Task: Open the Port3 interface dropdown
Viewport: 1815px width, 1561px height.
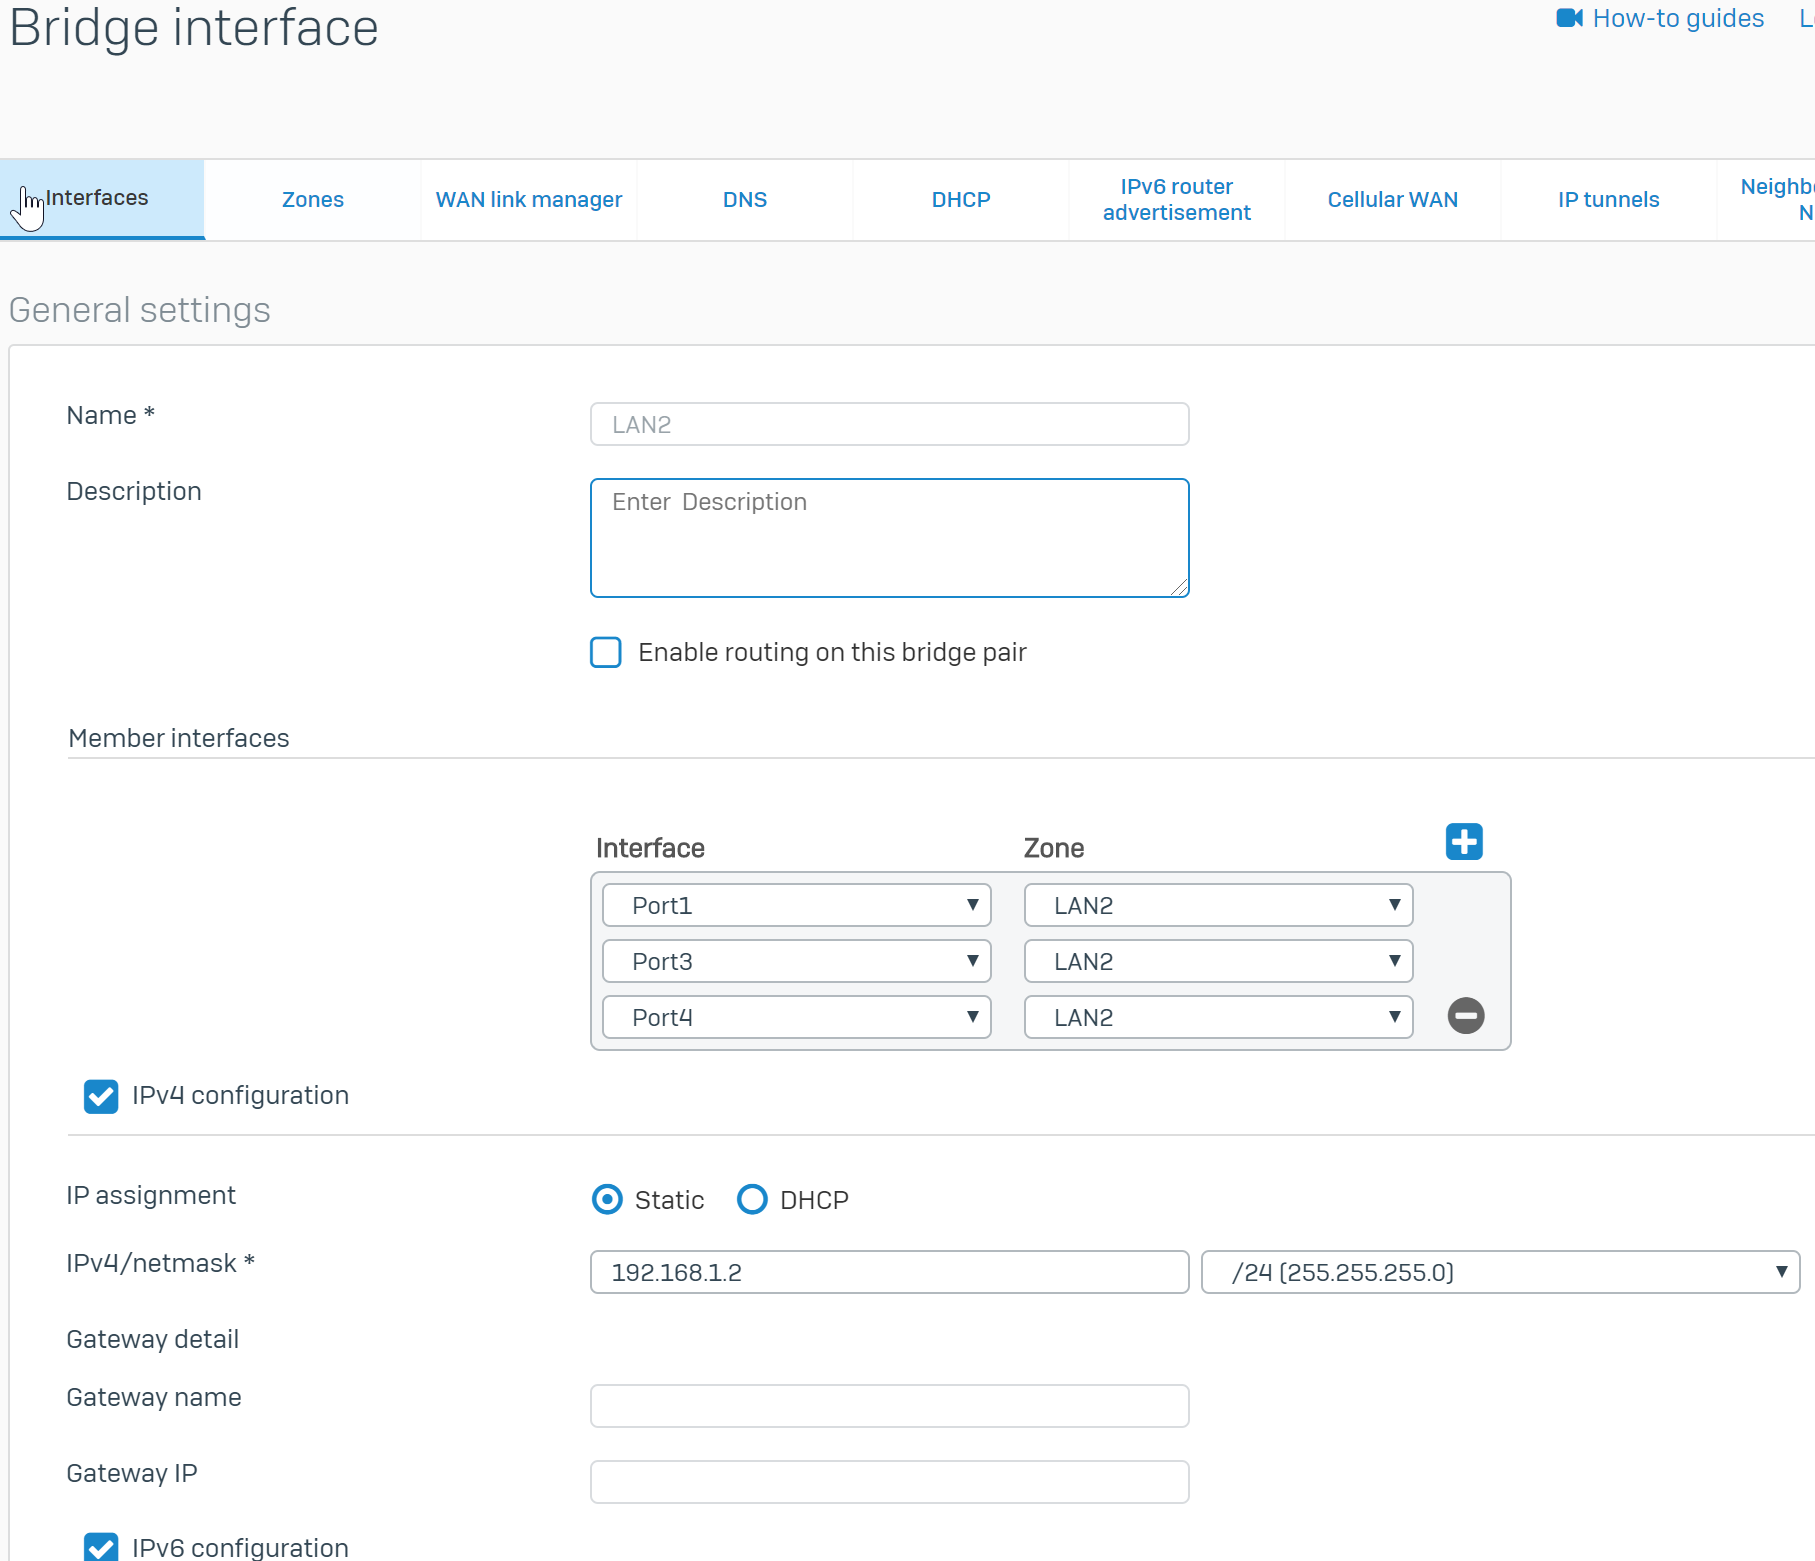Action: coord(797,961)
